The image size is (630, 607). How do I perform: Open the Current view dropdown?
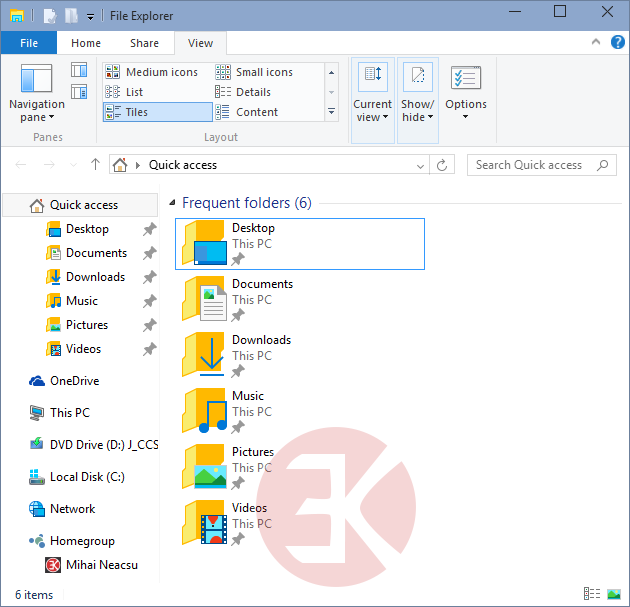372,100
